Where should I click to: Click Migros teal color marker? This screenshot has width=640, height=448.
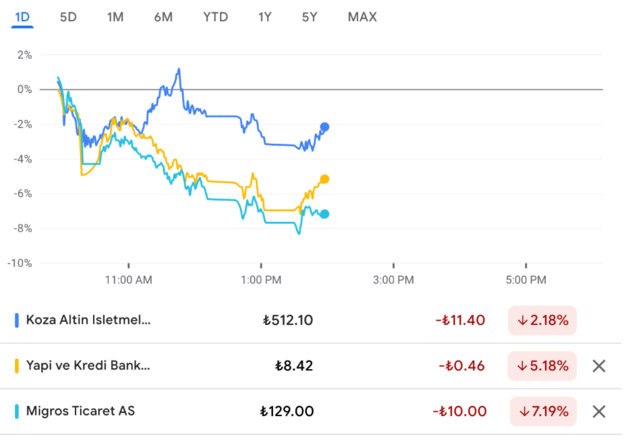click(16, 411)
